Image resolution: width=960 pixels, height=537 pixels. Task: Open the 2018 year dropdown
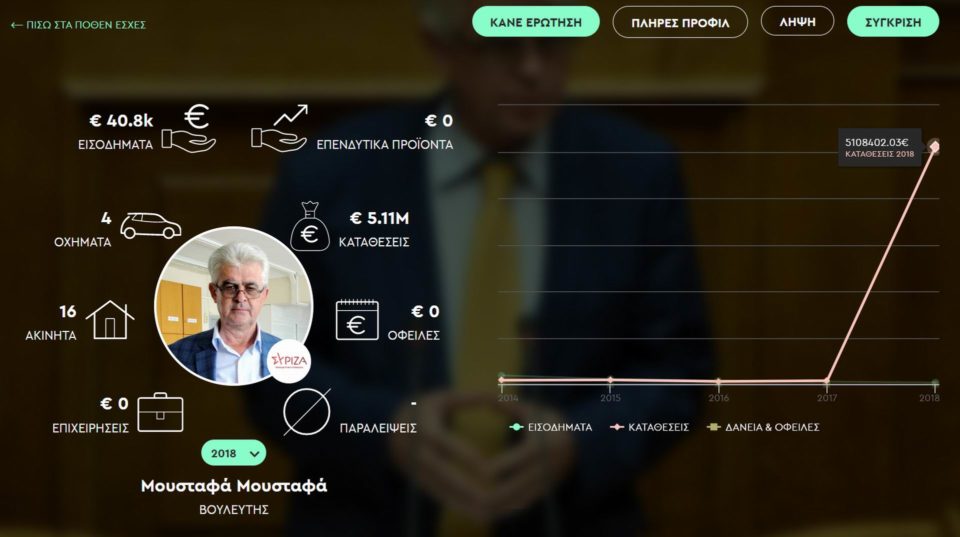(233, 453)
